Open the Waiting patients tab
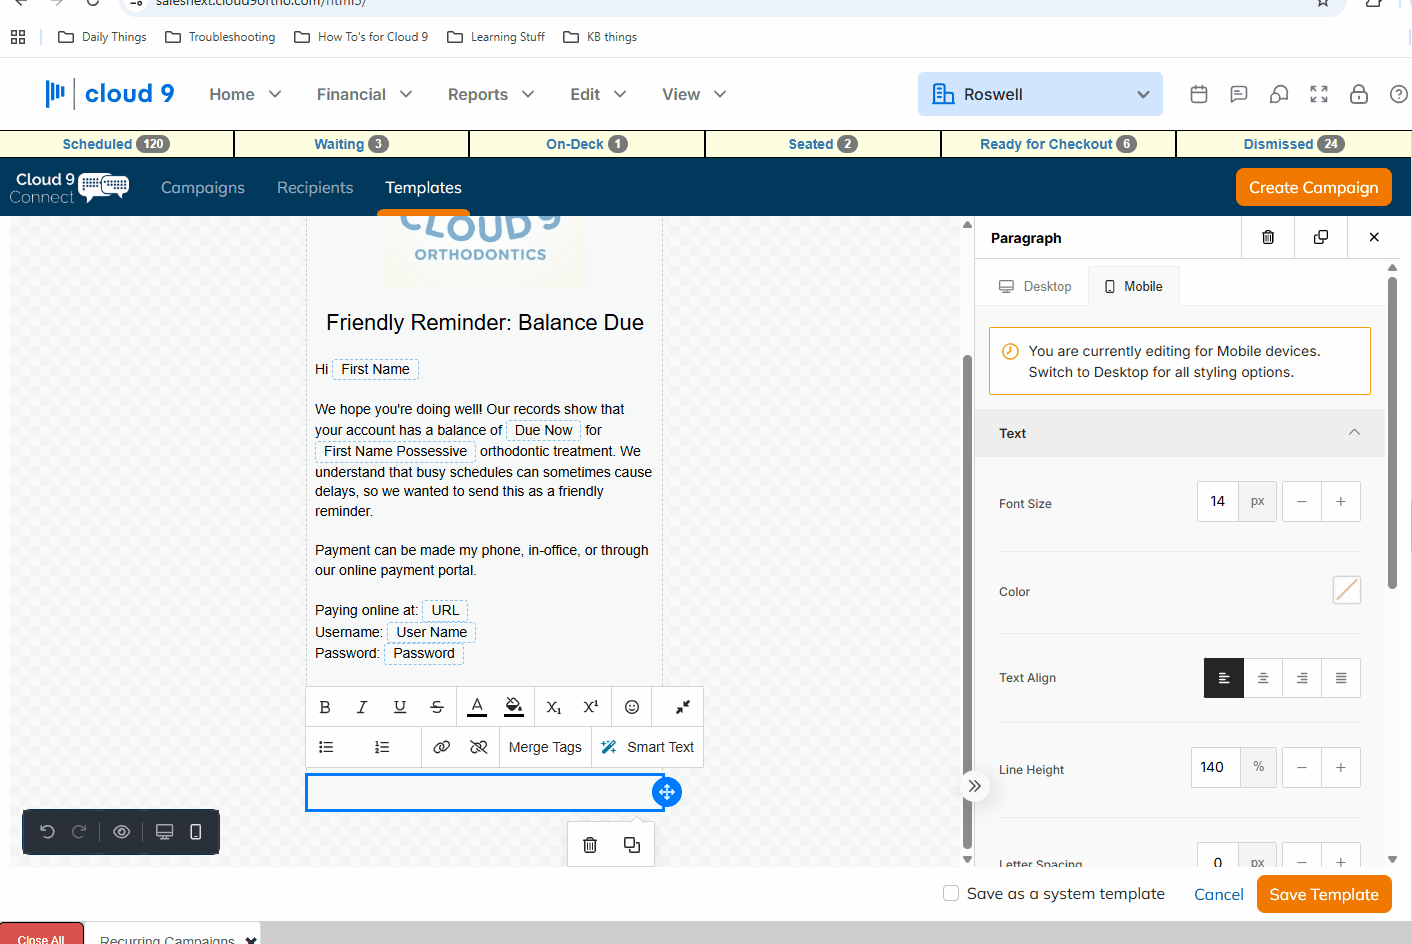This screenshot has width=1412, height=944. [x=351, y=144]
